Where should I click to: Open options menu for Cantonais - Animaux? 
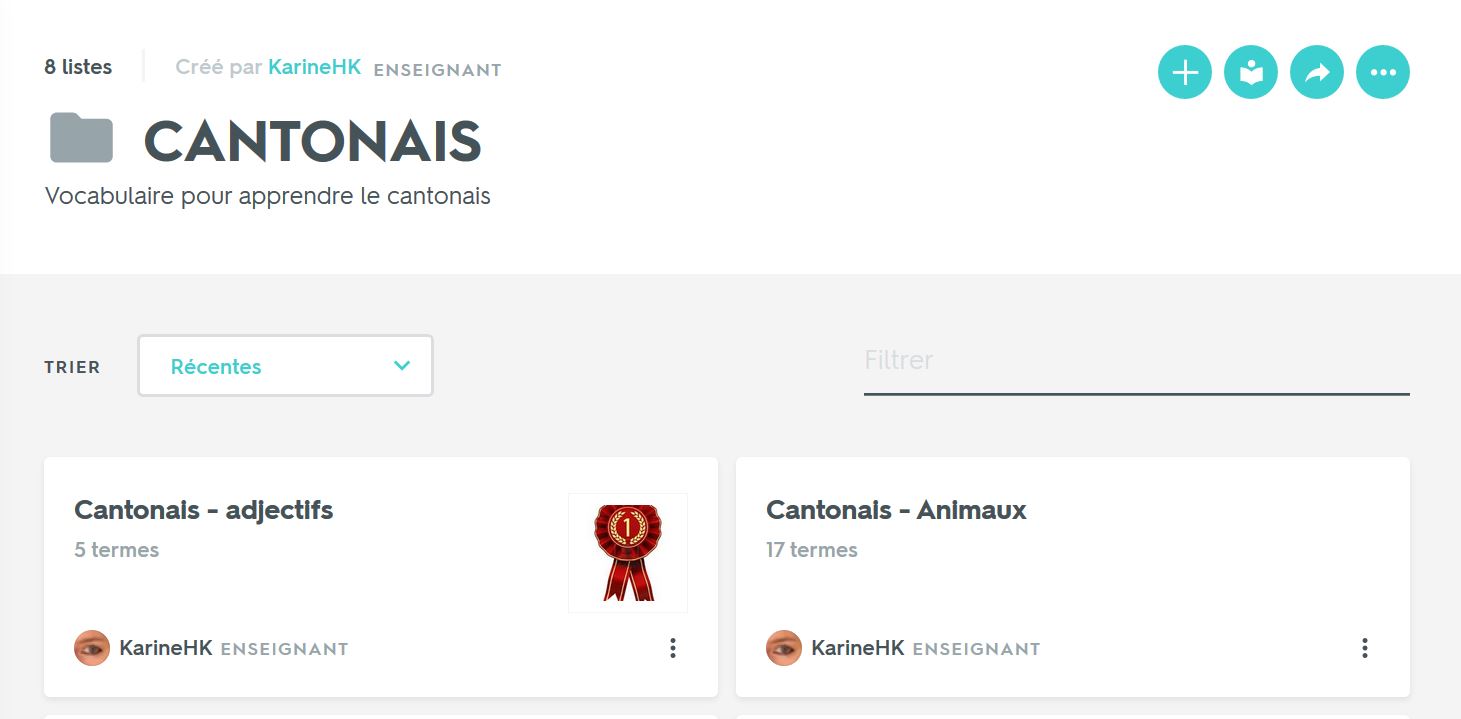pos(1365,648)
